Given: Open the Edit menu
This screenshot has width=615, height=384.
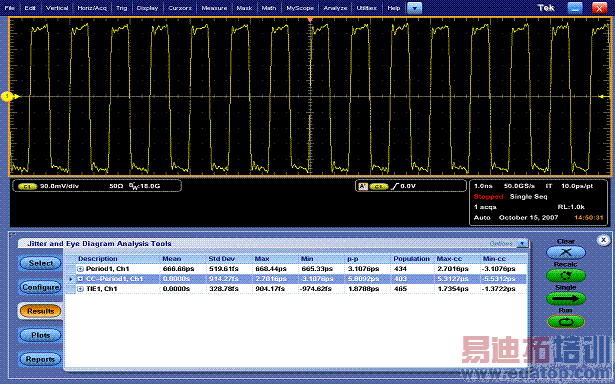Looking at the screenshot, I should 30,8.
